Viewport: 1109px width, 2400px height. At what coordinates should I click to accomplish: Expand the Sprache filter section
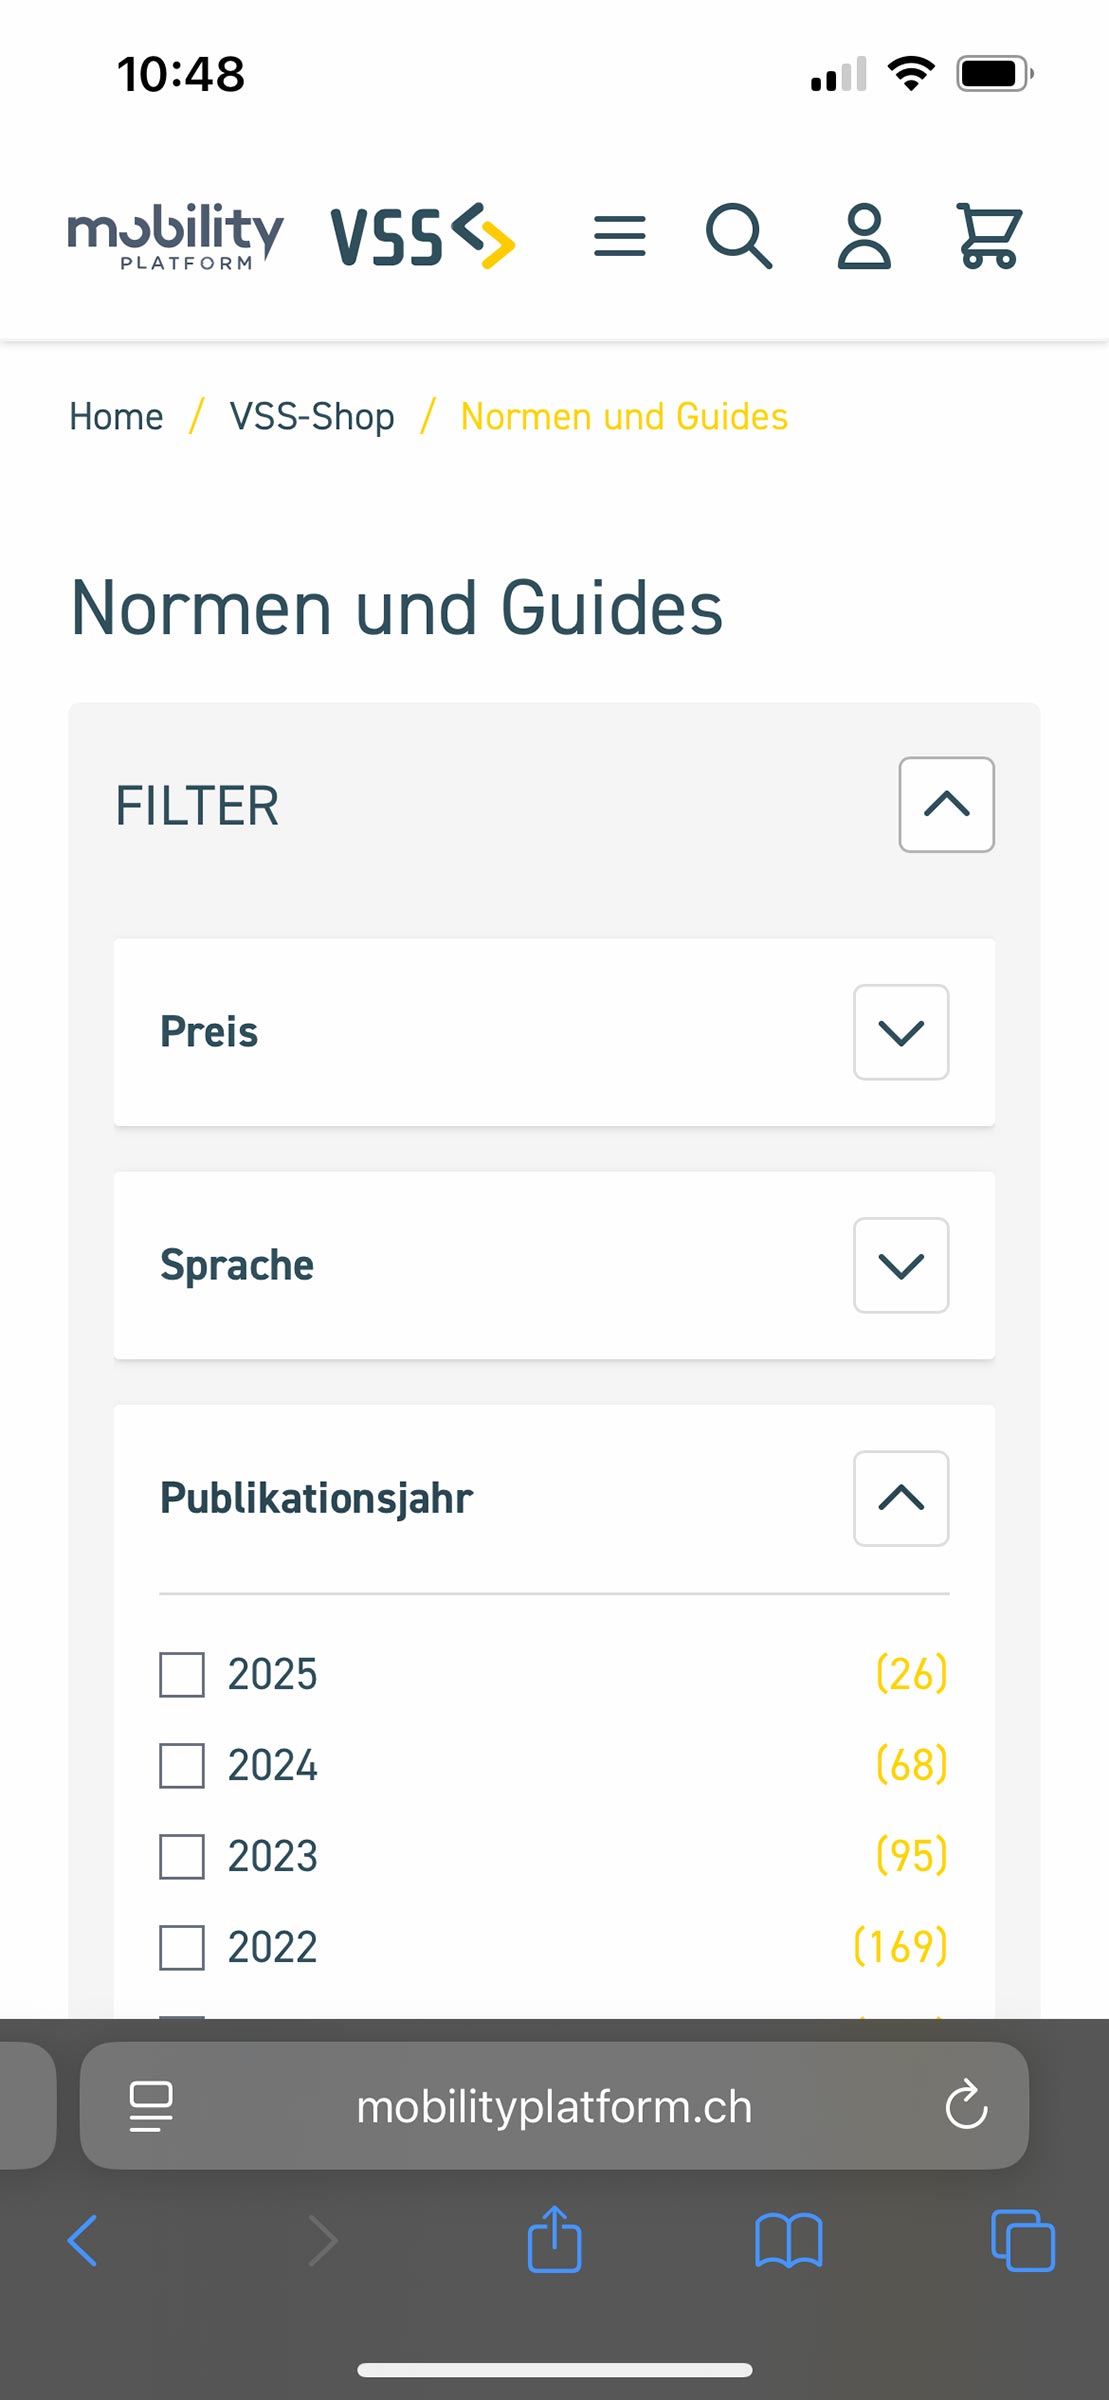(x=901, y=1265)
